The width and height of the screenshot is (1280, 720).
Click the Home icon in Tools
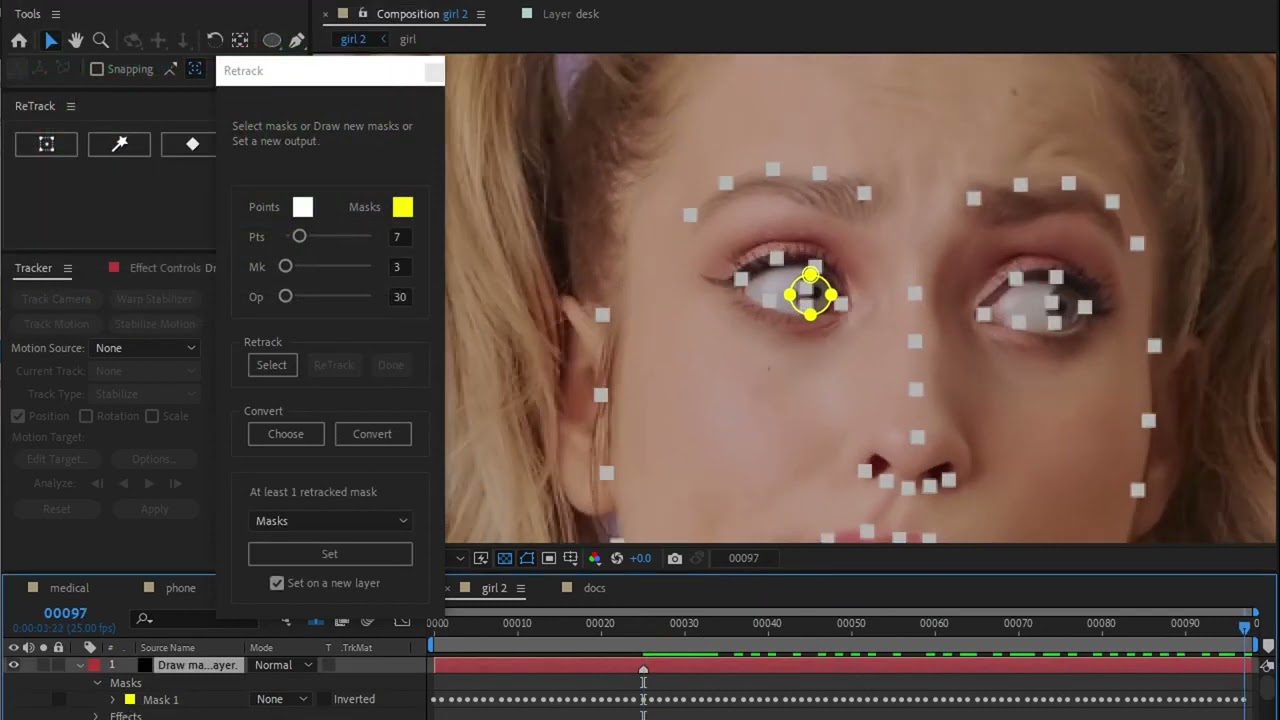[19, 41]
